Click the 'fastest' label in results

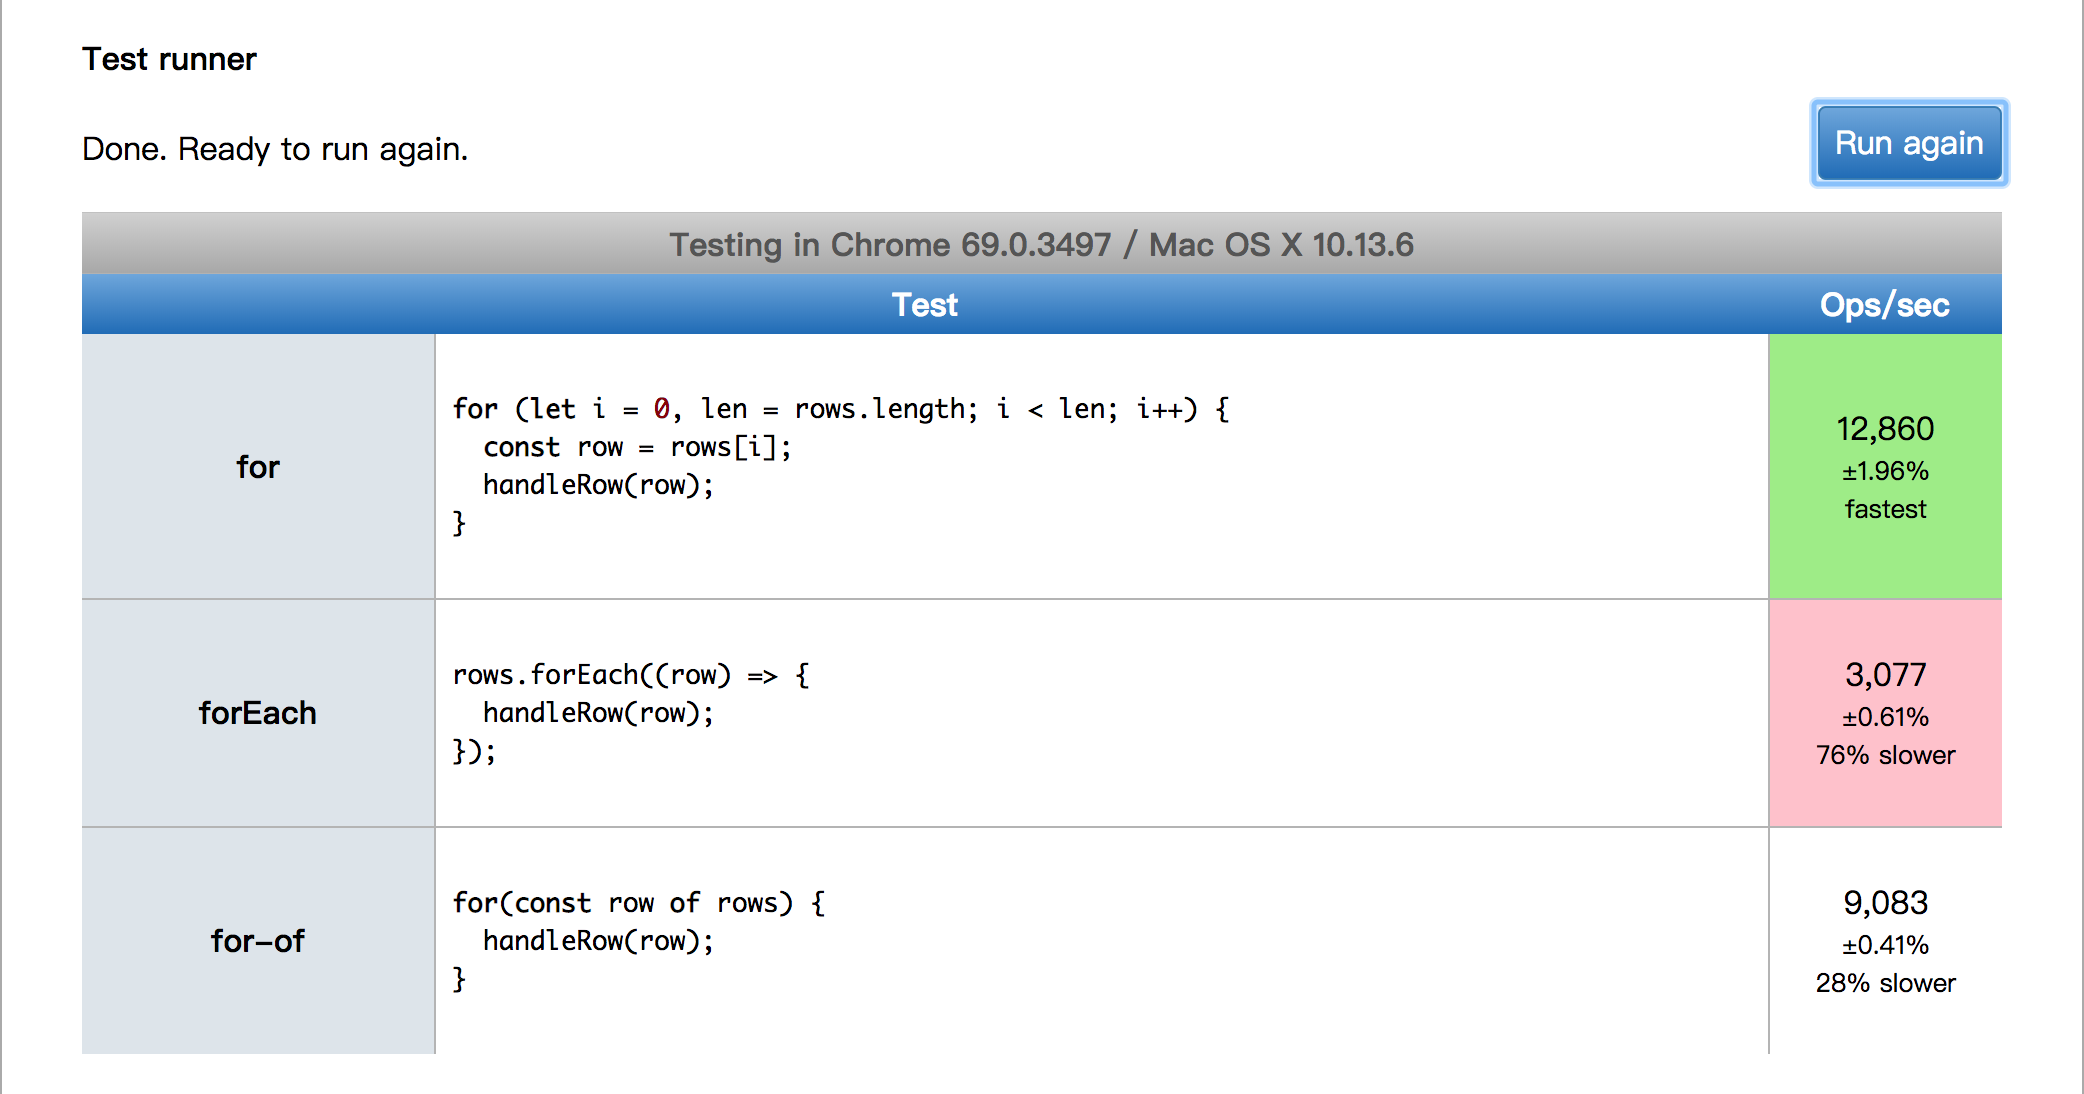1885,508
